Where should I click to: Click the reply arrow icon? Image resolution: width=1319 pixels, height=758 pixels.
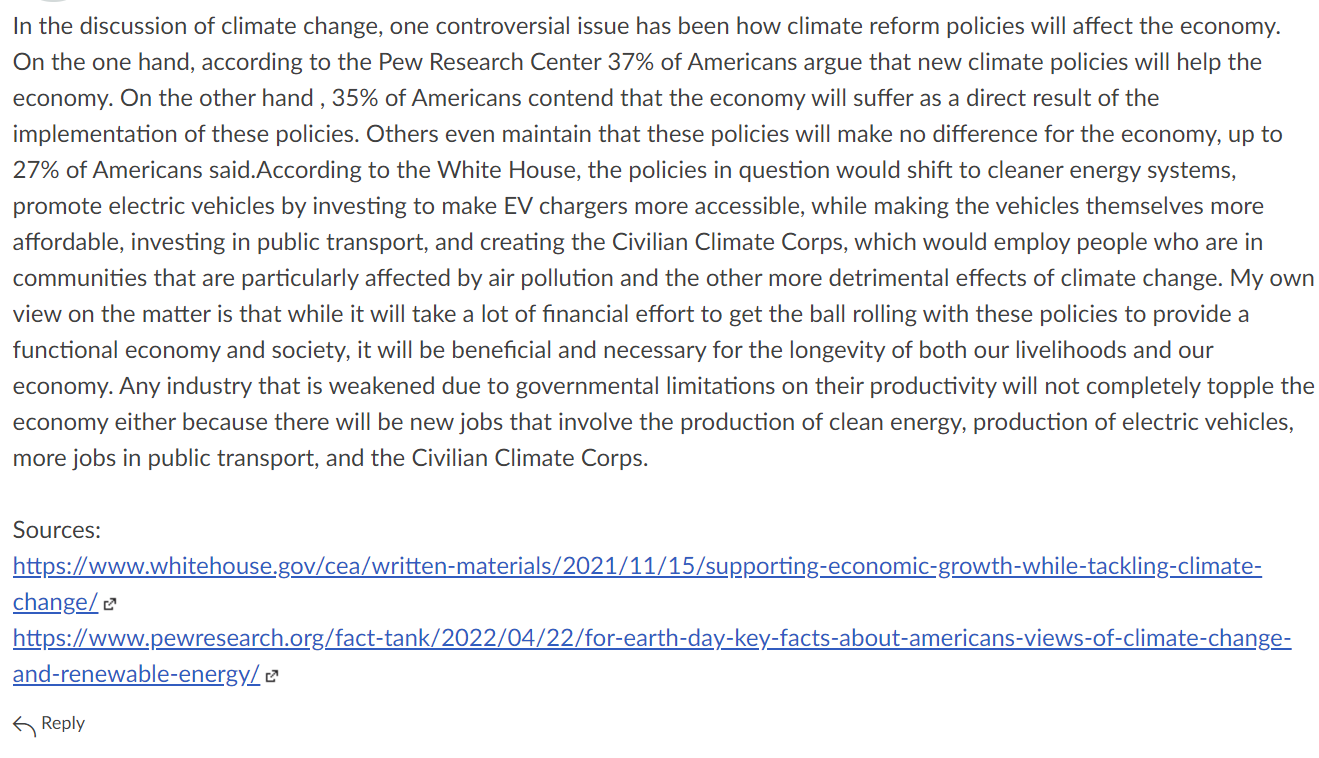(25, 724)
